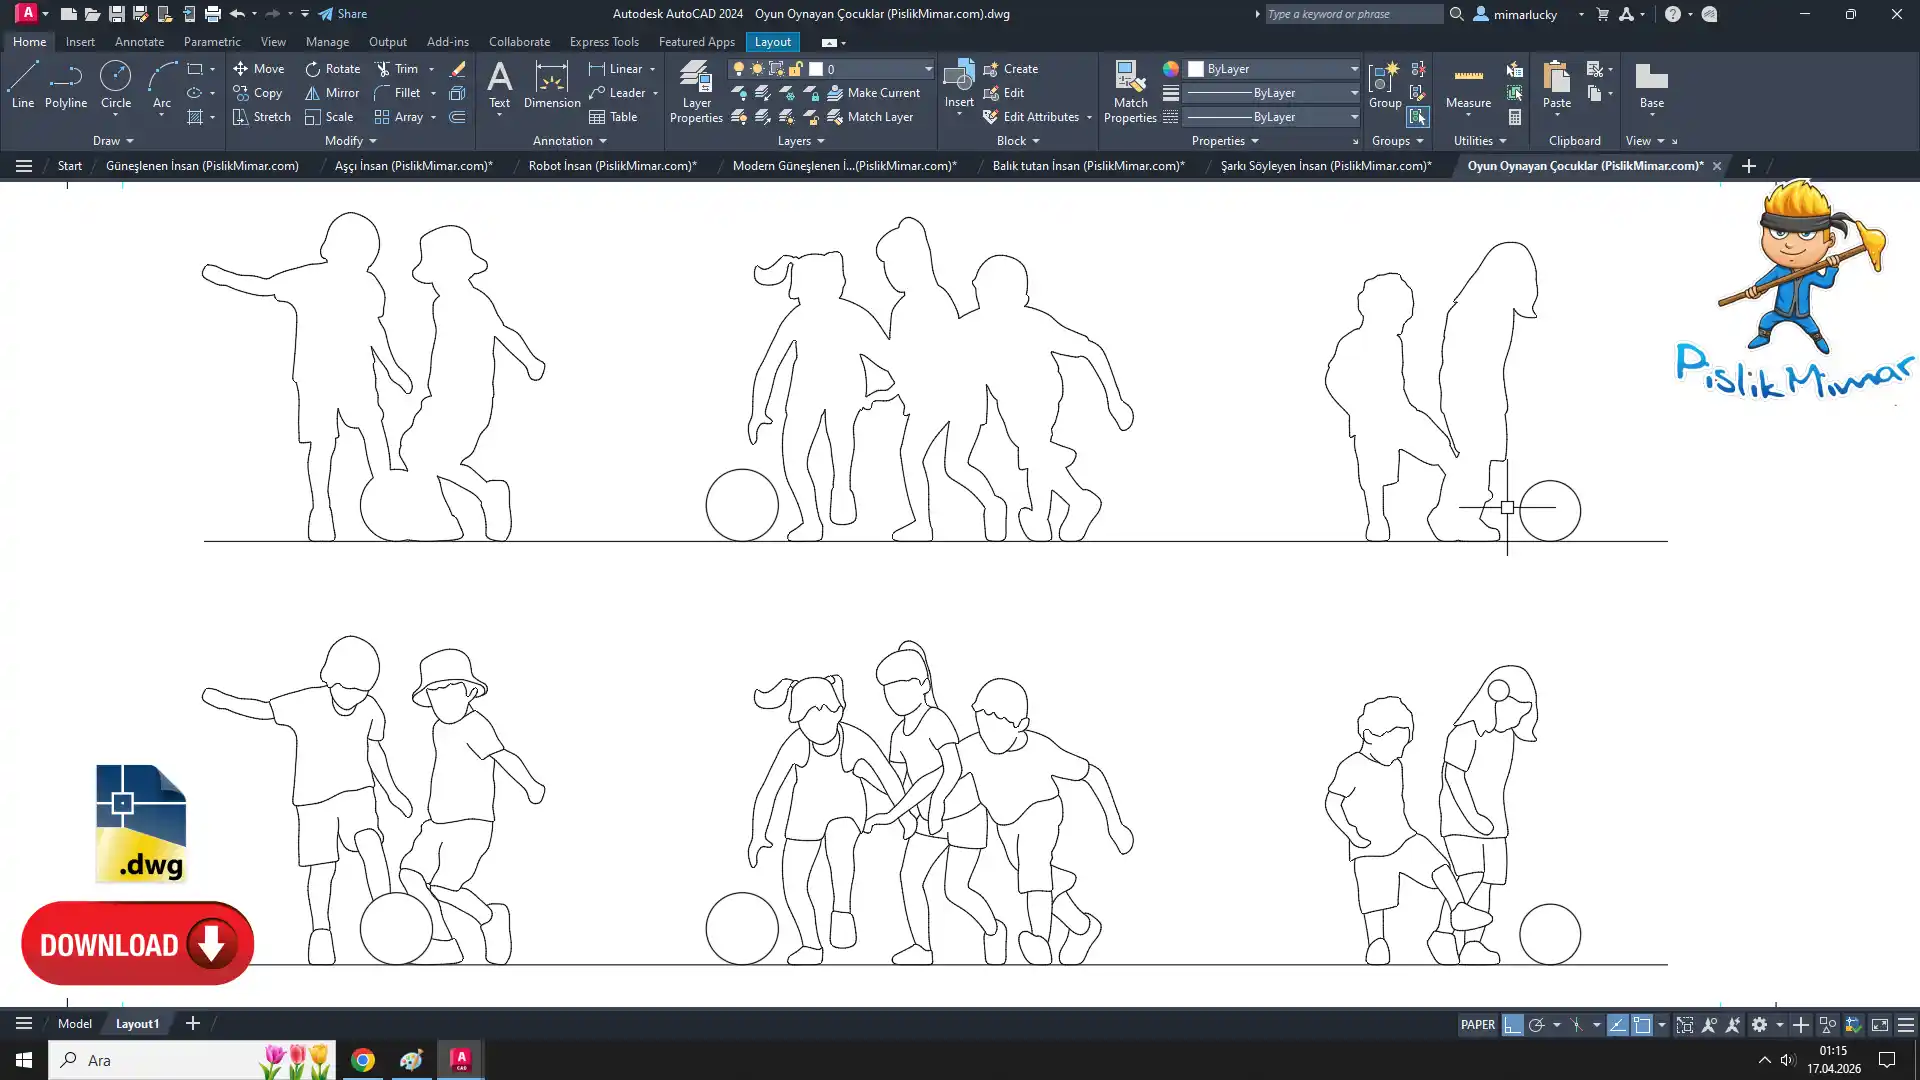Screen dimensions: 1920x1080
Task: Click the object color wheel swatch
Action: tap(1171, 69)
